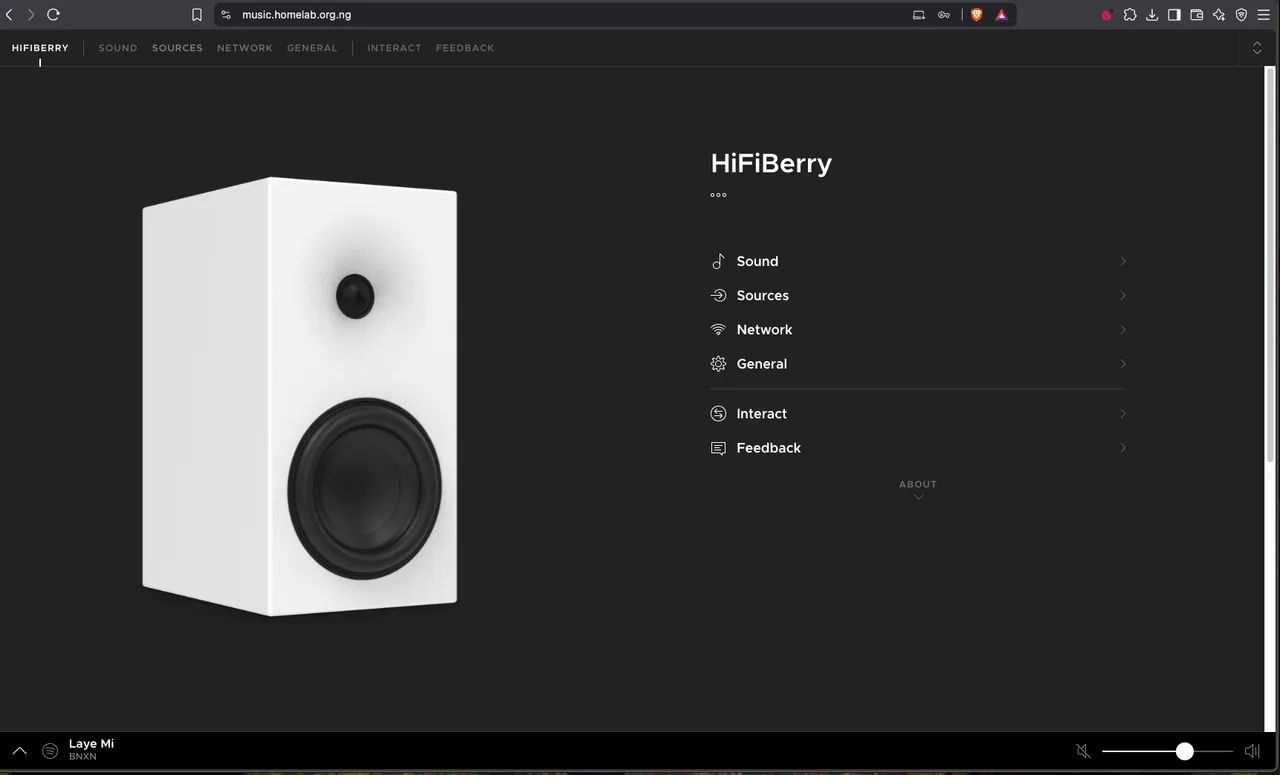This screenshot has width=1280, height=775.
Task: Open the Sources settings link
Action: pos(763,295)
